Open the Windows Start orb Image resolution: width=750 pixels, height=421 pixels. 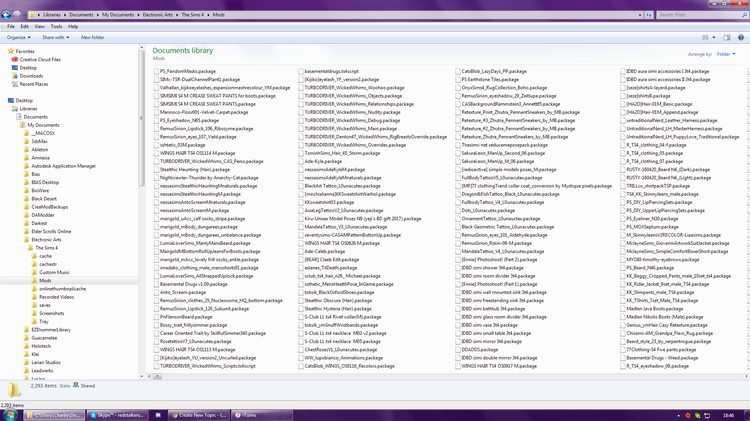pos(10,415)
